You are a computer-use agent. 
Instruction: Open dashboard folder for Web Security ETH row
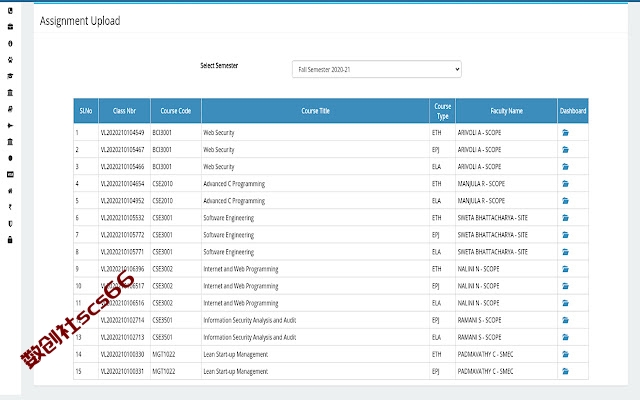click(x=565, y=133)
